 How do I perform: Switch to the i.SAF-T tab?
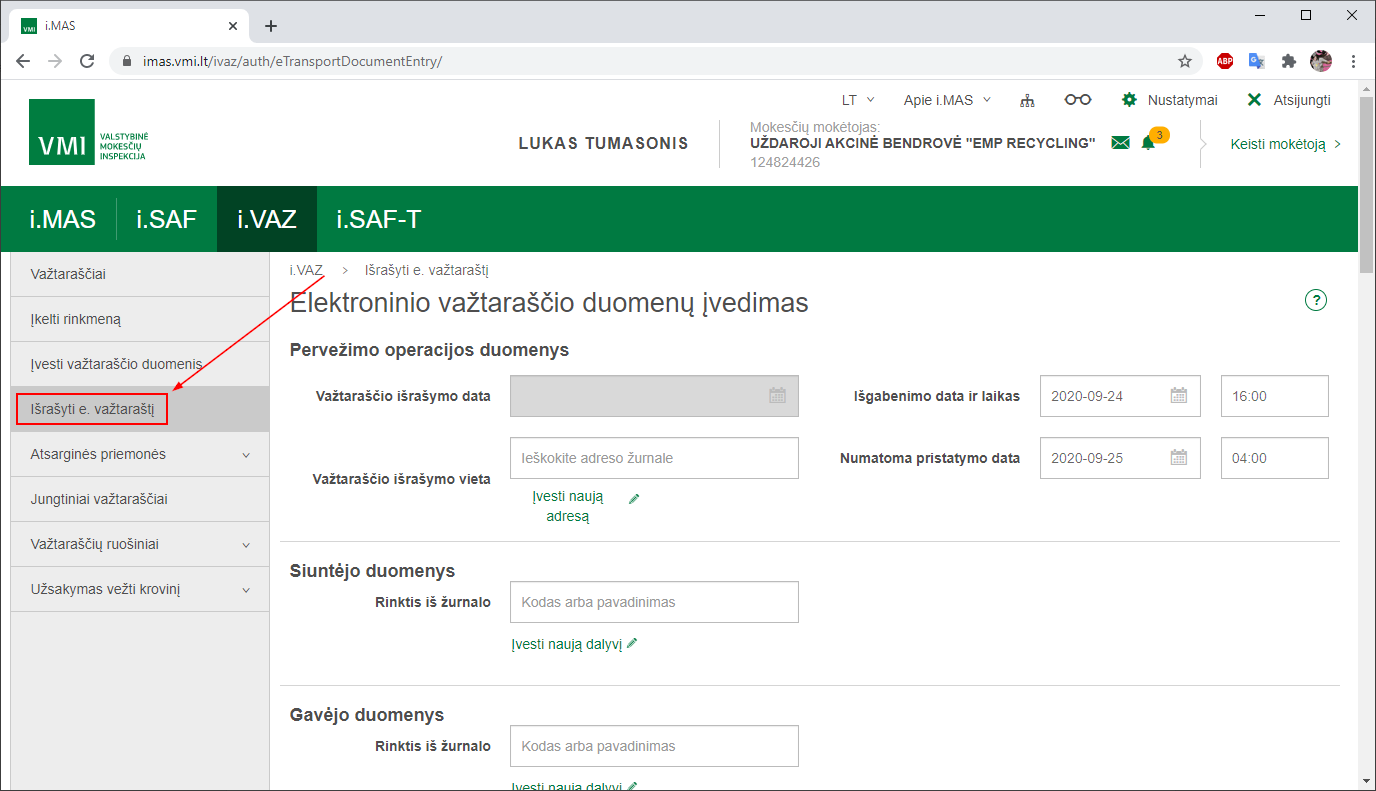378,219
